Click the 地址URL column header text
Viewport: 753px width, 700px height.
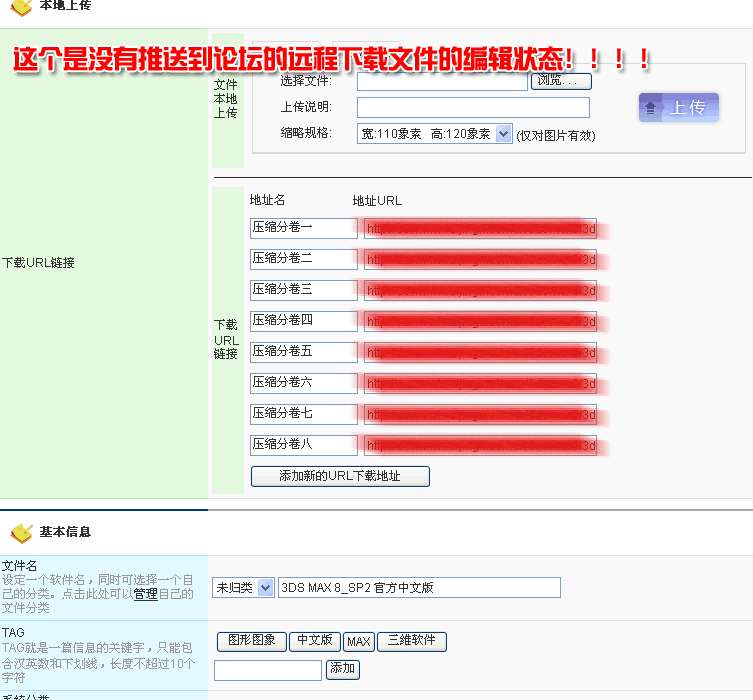point(377,201)
